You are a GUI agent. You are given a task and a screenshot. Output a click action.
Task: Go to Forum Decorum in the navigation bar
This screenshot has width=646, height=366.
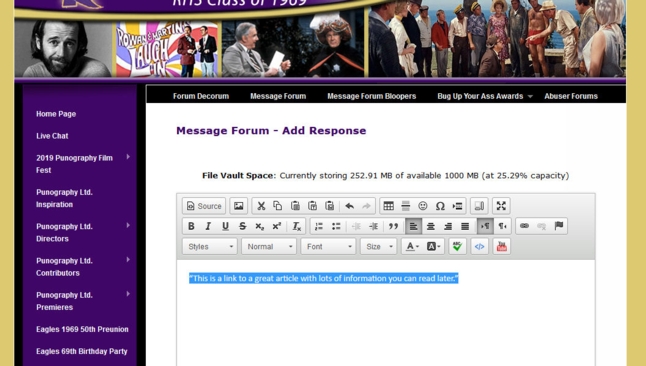201,96
